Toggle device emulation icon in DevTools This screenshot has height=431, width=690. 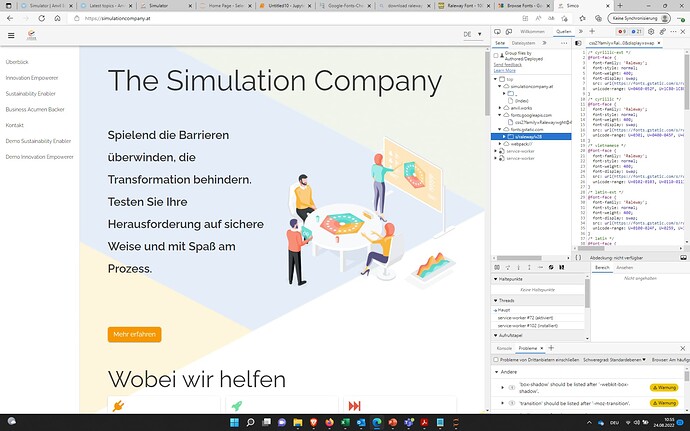pos(509,32)
